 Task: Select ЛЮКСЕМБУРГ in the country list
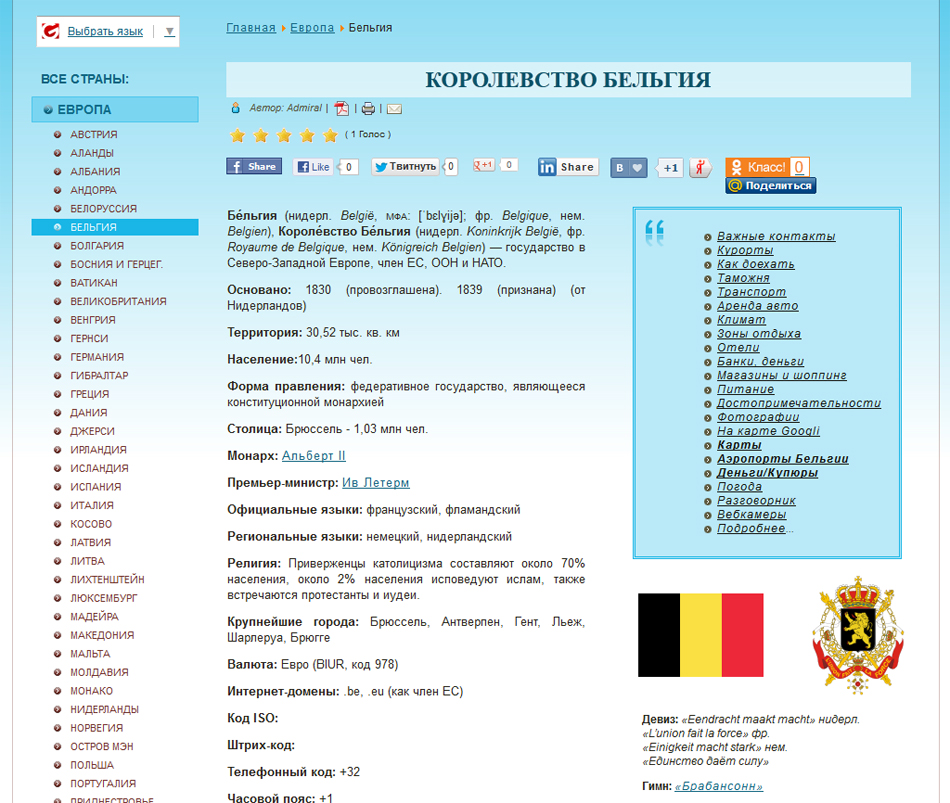(x=104, y=598)
